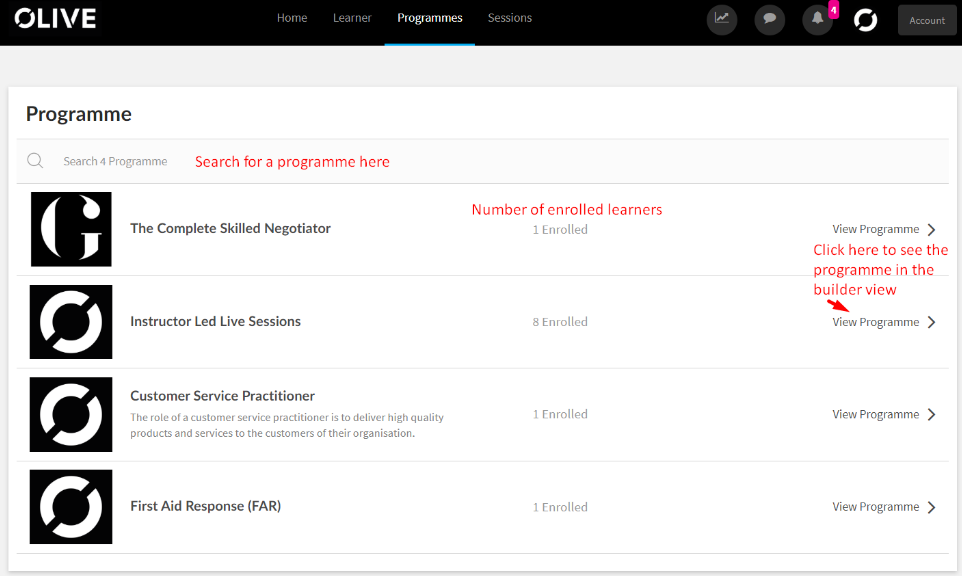Image resolution: width=962 pixels, height=576 pixels.
Task: Click the OLIVE logo in the header
Action: 55,18
